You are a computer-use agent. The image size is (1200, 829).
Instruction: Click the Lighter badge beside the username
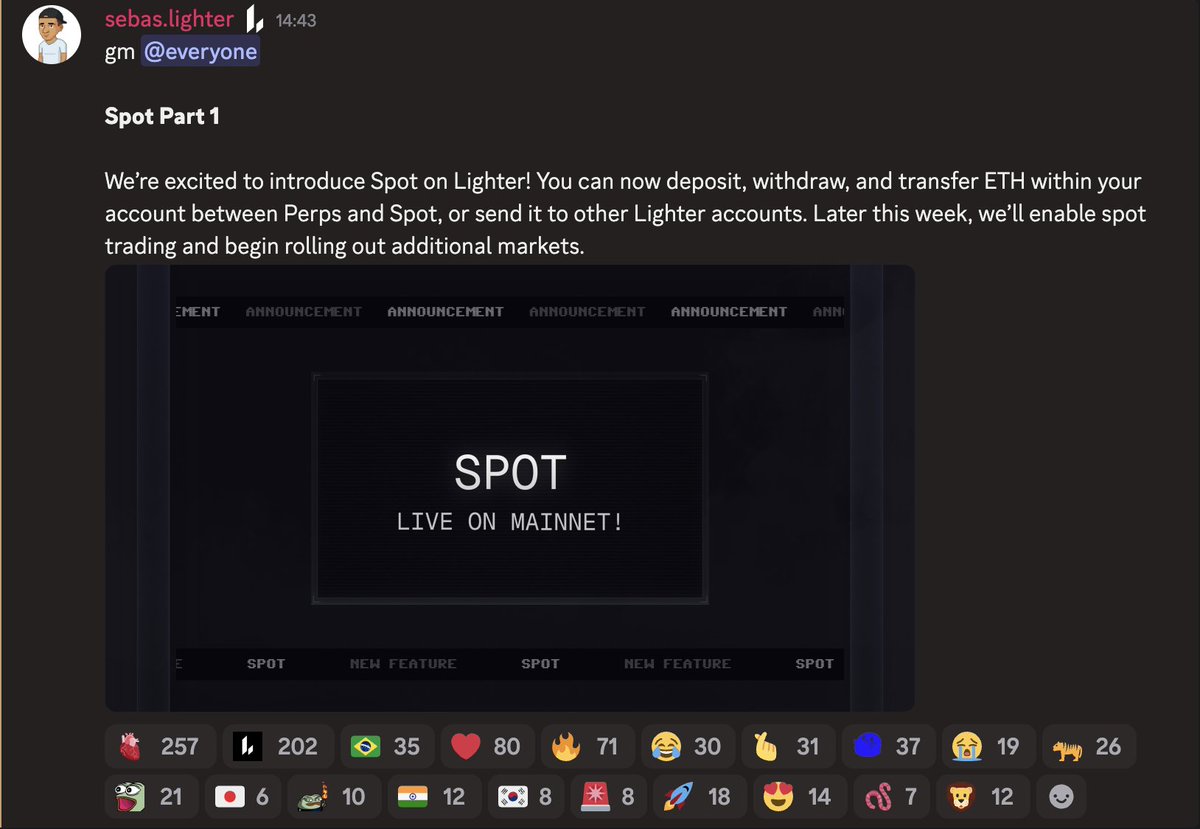click(254, 19)
